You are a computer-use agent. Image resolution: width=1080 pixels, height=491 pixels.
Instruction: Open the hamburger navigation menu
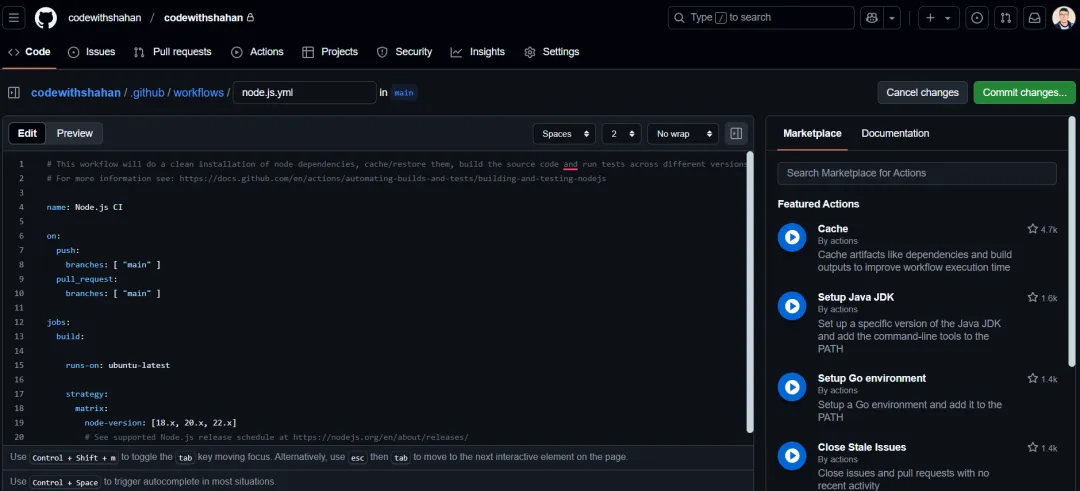point(13,18)
